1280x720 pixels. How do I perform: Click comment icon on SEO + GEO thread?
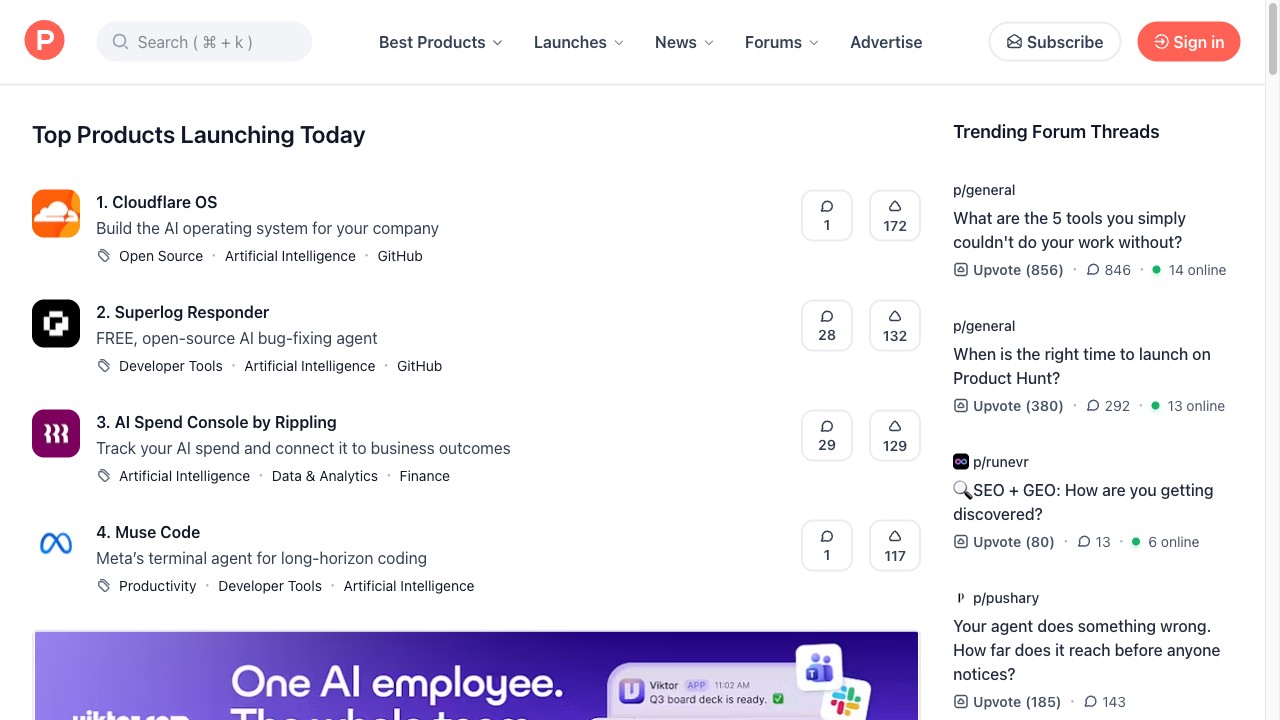pos(1084,542)
